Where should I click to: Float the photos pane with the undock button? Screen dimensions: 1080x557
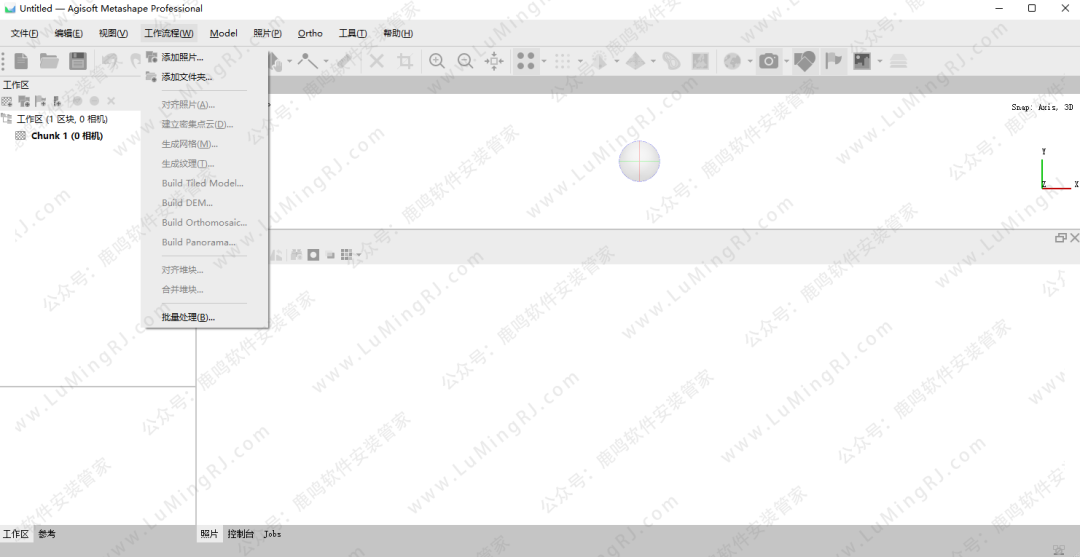tap(1061, 238)
